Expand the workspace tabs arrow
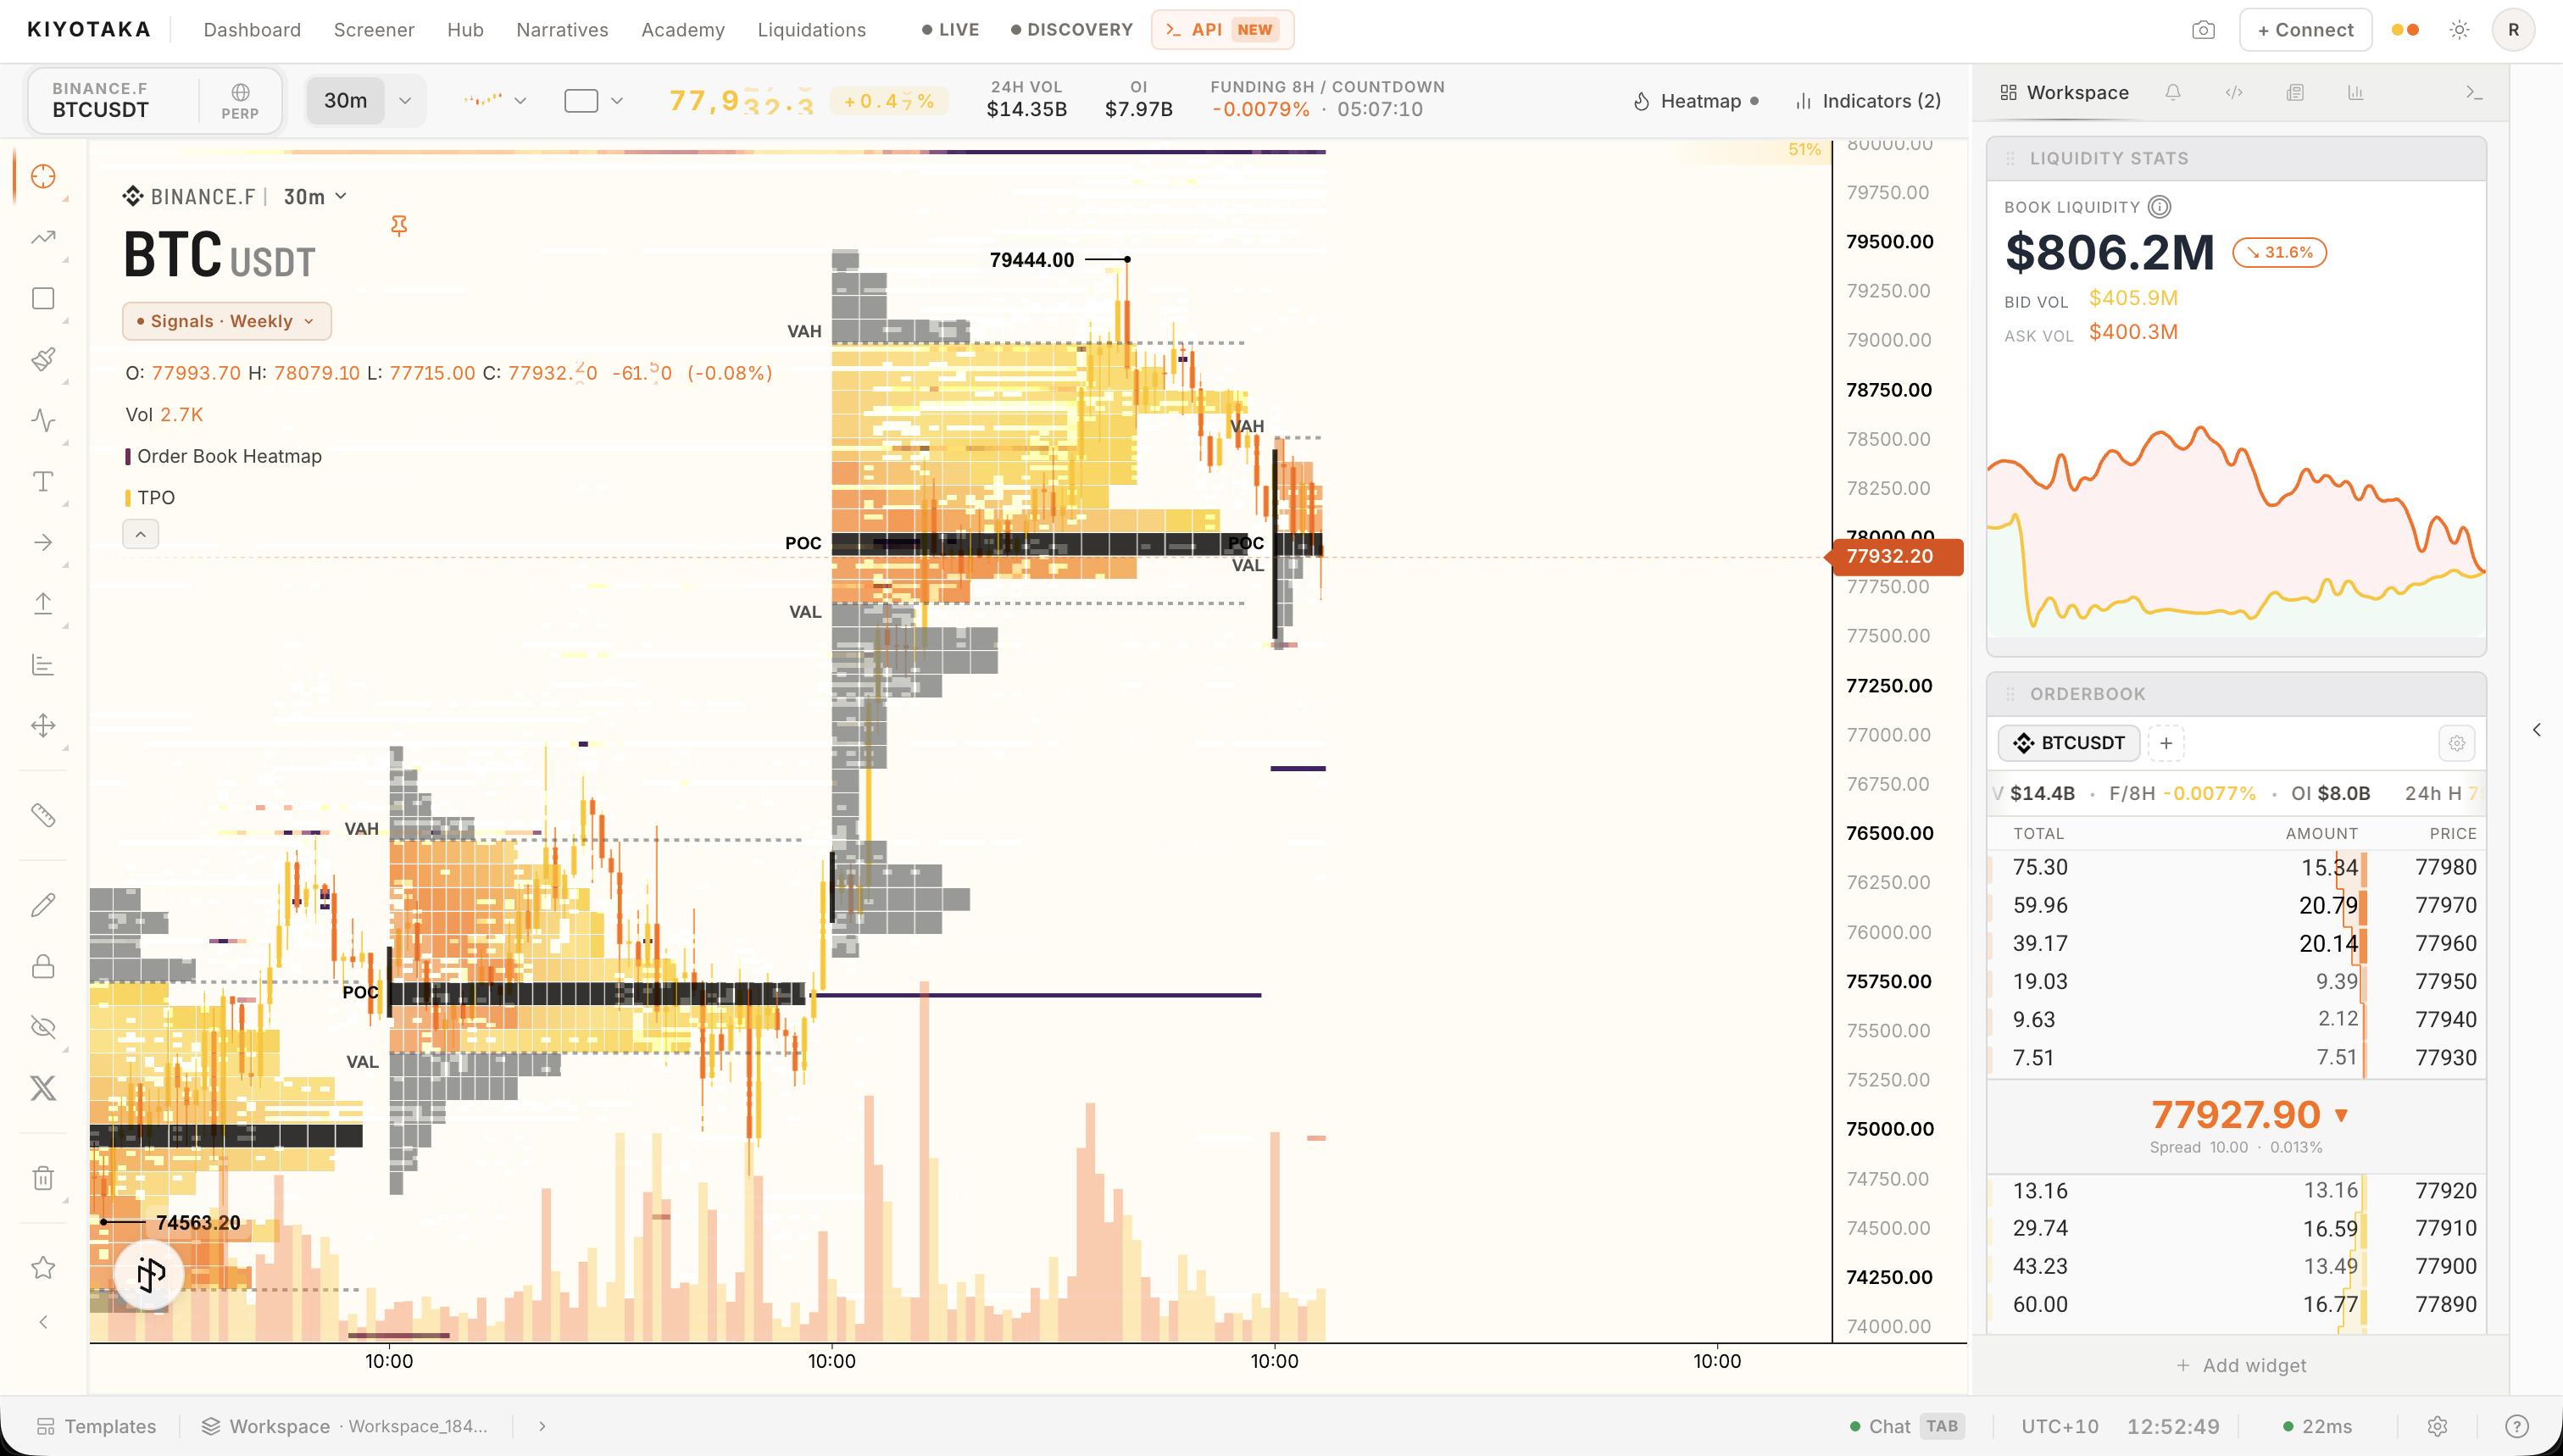Screen dimensions: 2563x1456 click(x=542, y=1427)
